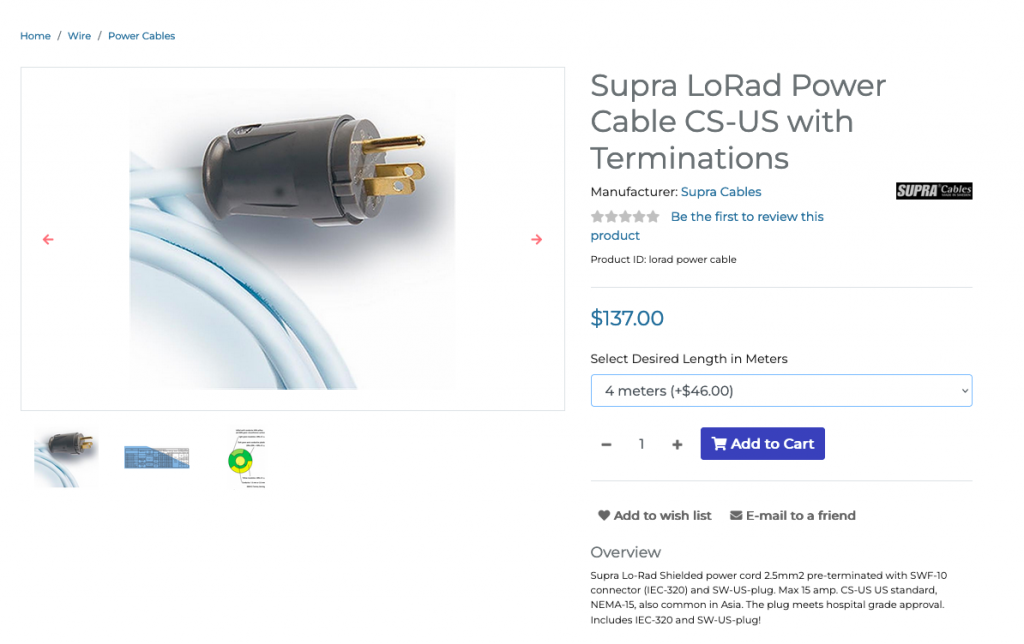This screenshot has width=1024, height=644.
Task: Decrease quantity with the minus icon
Action: point(606,445)
